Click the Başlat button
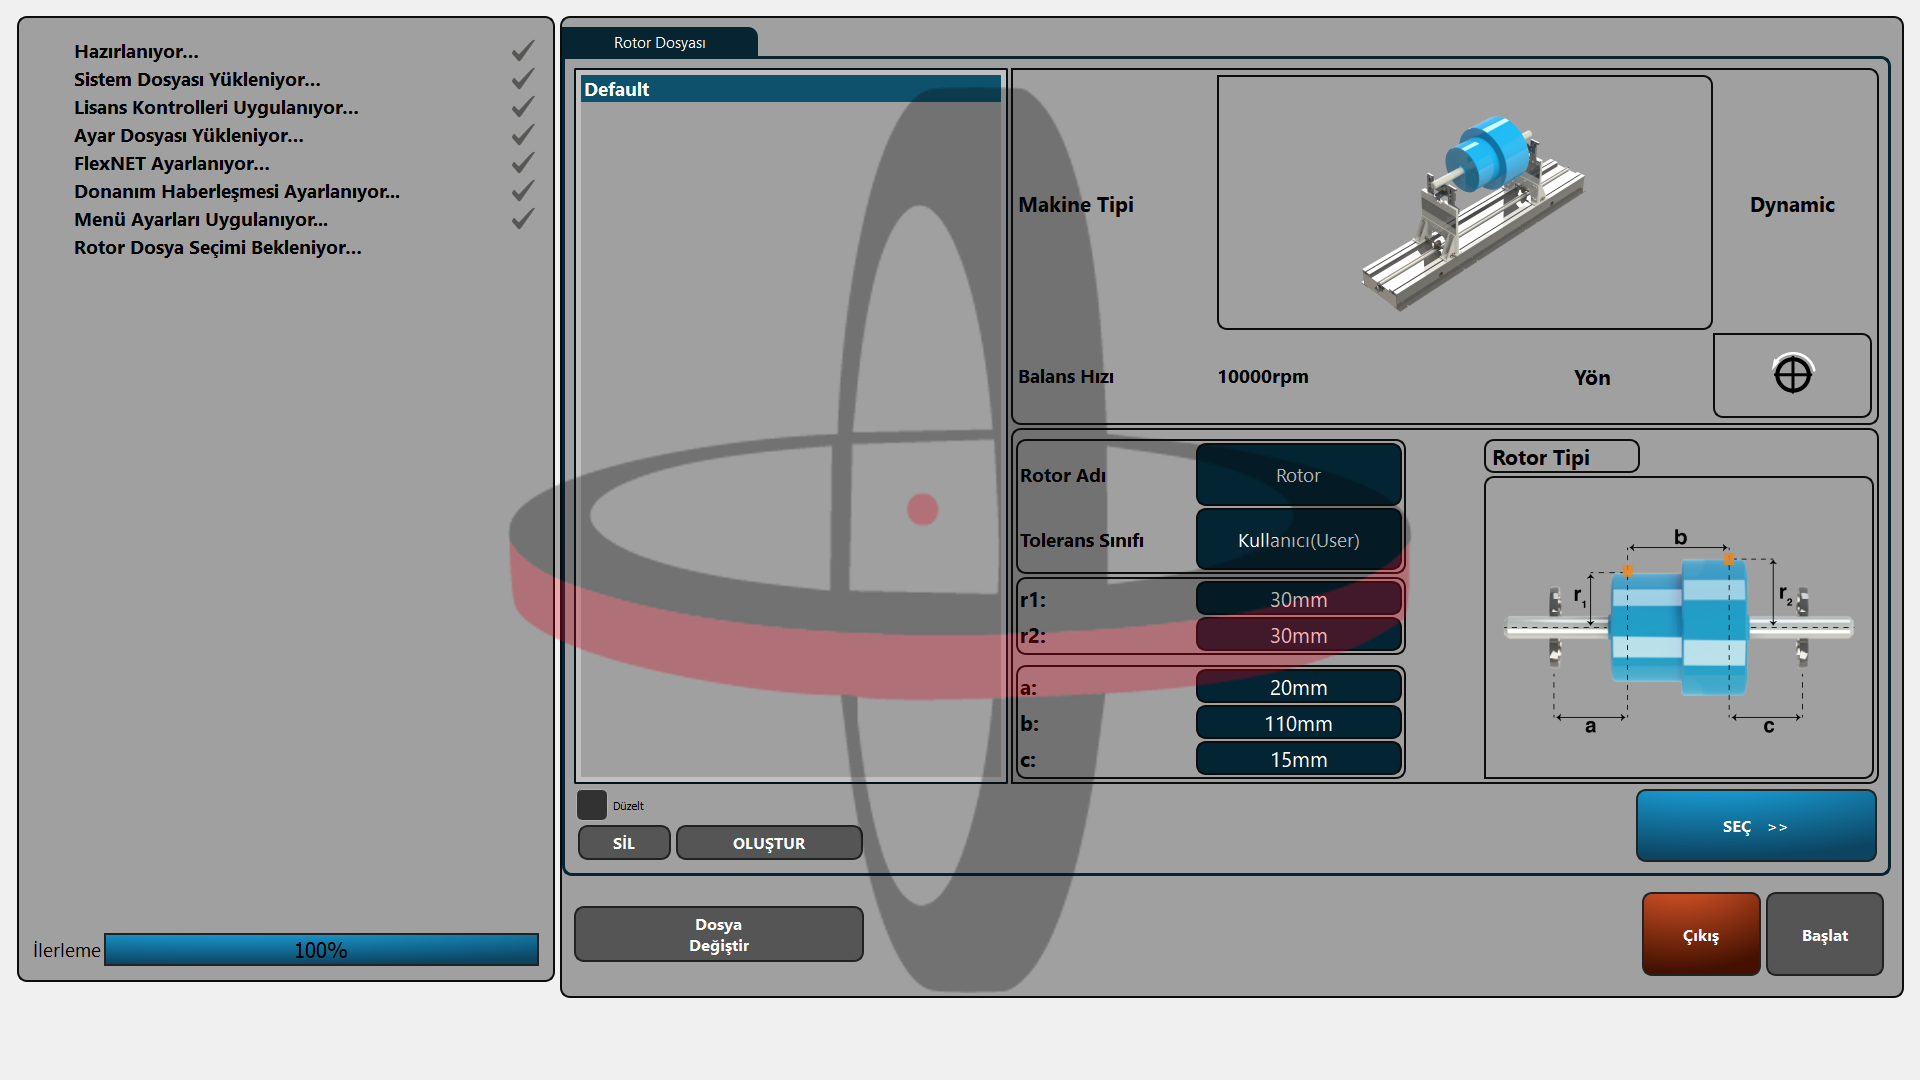1920x1080 pixels. click(1824, 935)
